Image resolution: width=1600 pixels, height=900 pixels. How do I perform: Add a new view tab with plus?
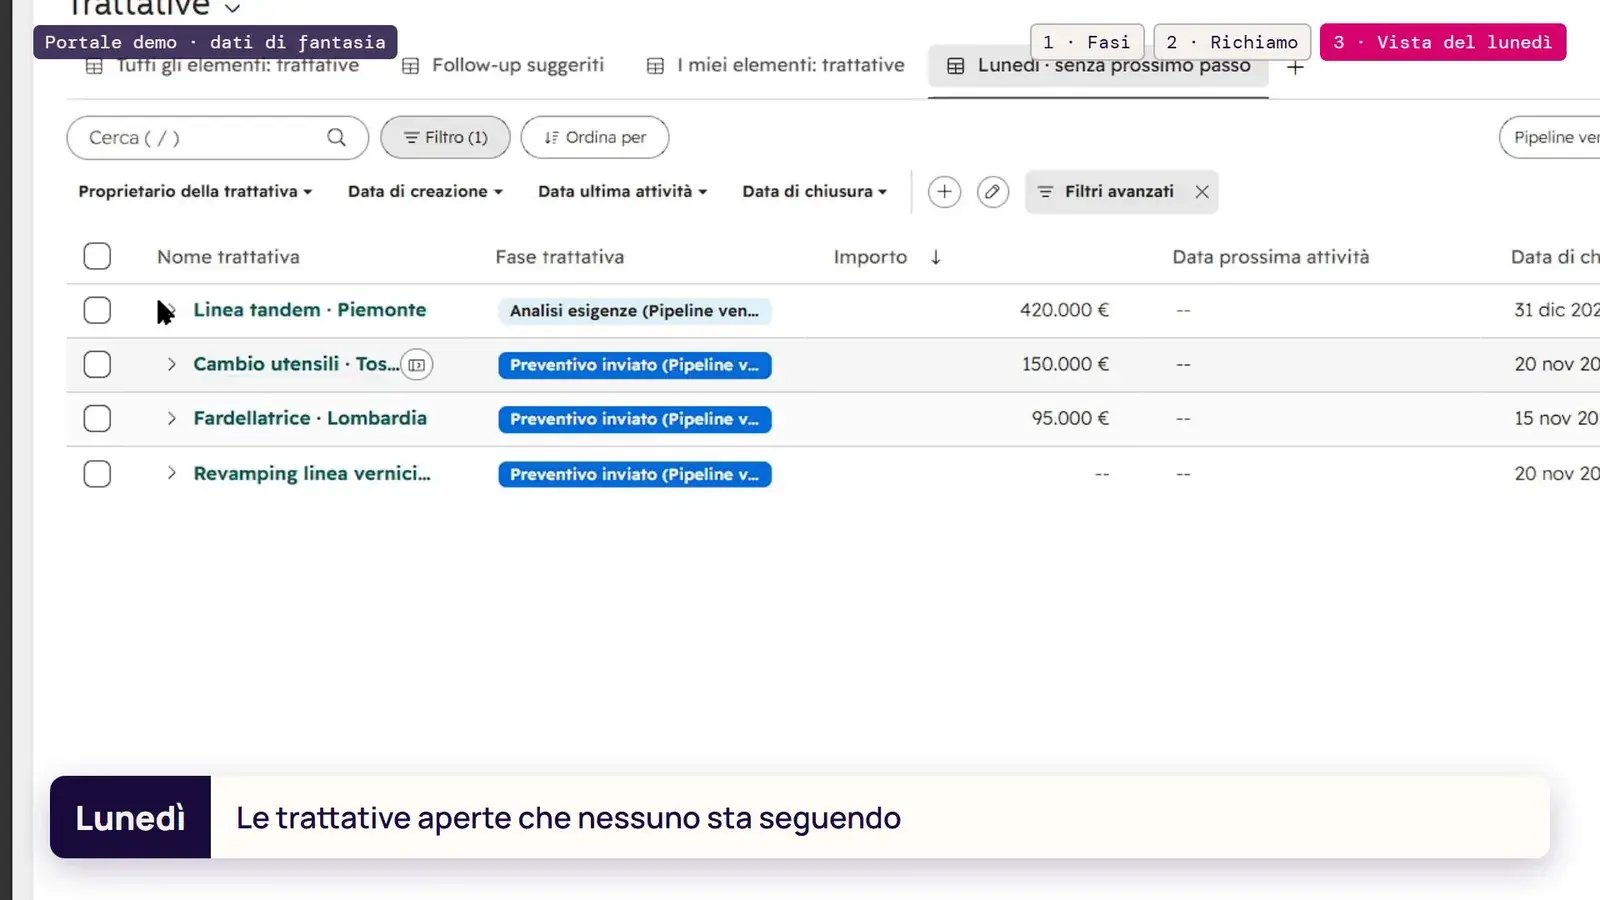[1295, 67]
